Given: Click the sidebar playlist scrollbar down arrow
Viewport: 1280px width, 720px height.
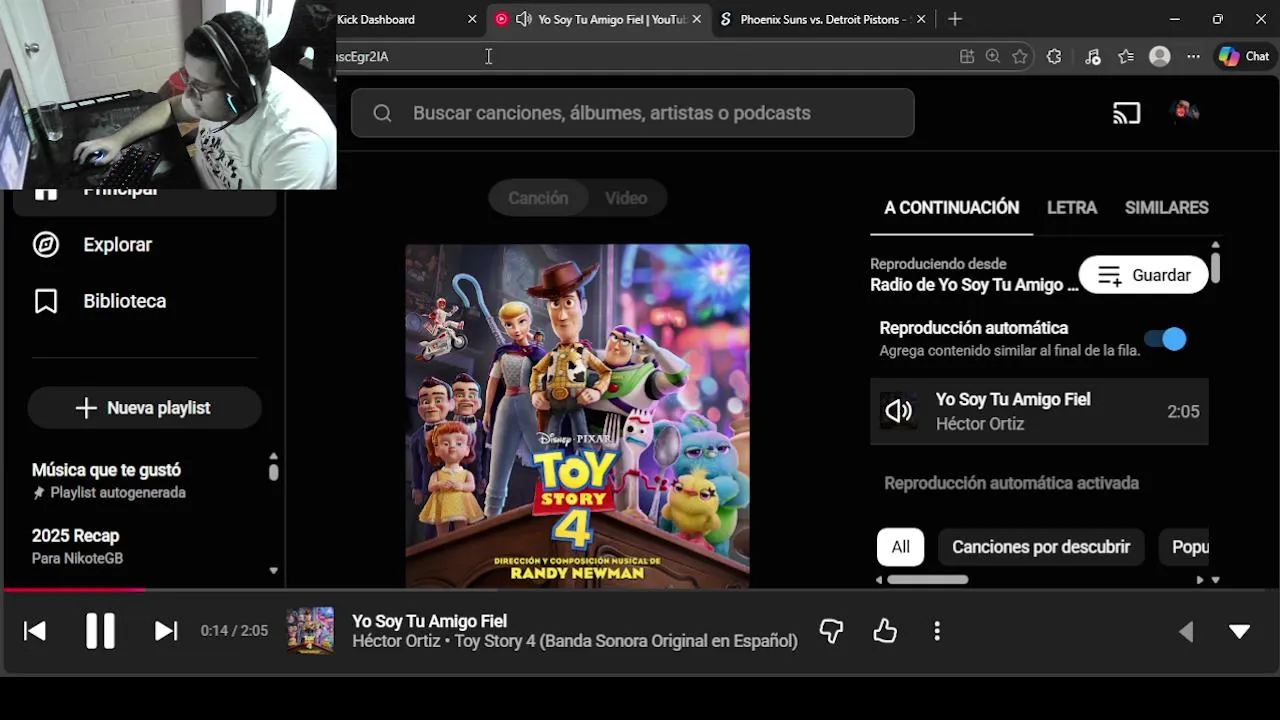Looking at the screenshot, I should pyautogui.click(x=273, y=571).
